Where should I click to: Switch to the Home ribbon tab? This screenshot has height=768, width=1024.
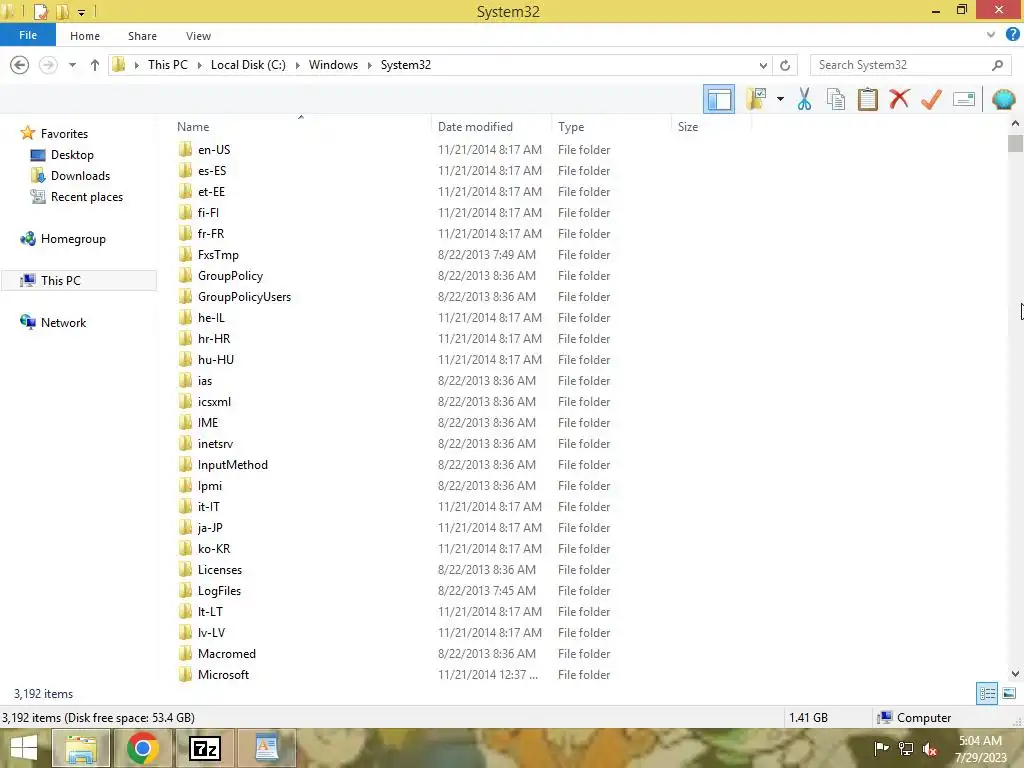click(85, 36)
